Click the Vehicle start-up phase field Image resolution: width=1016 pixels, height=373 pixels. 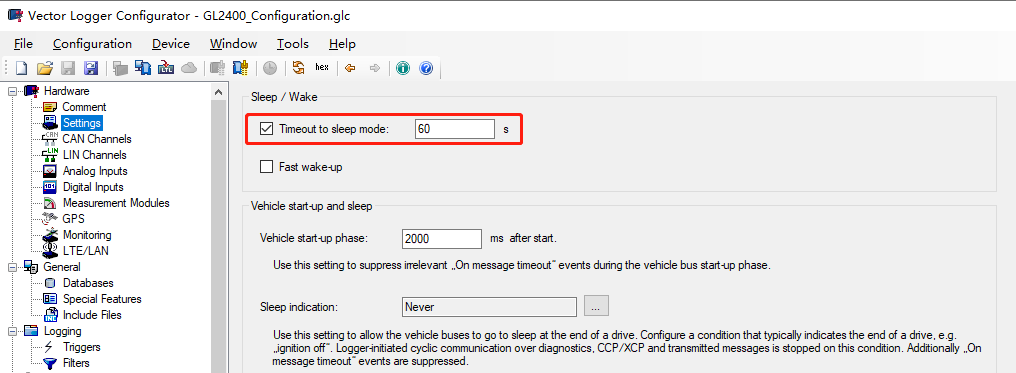[442, 238]
